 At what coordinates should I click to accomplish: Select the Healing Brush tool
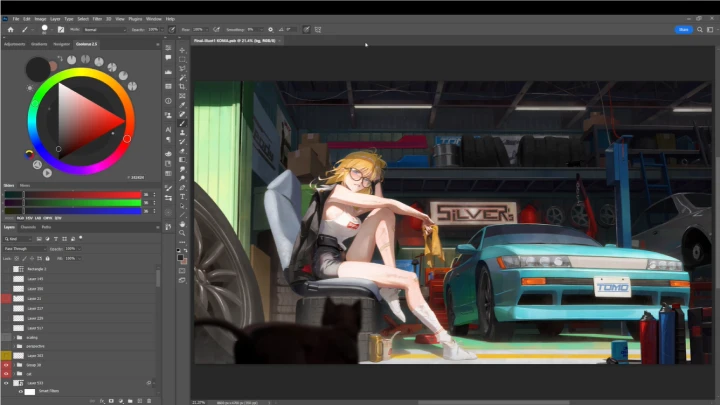coord(182,114)
